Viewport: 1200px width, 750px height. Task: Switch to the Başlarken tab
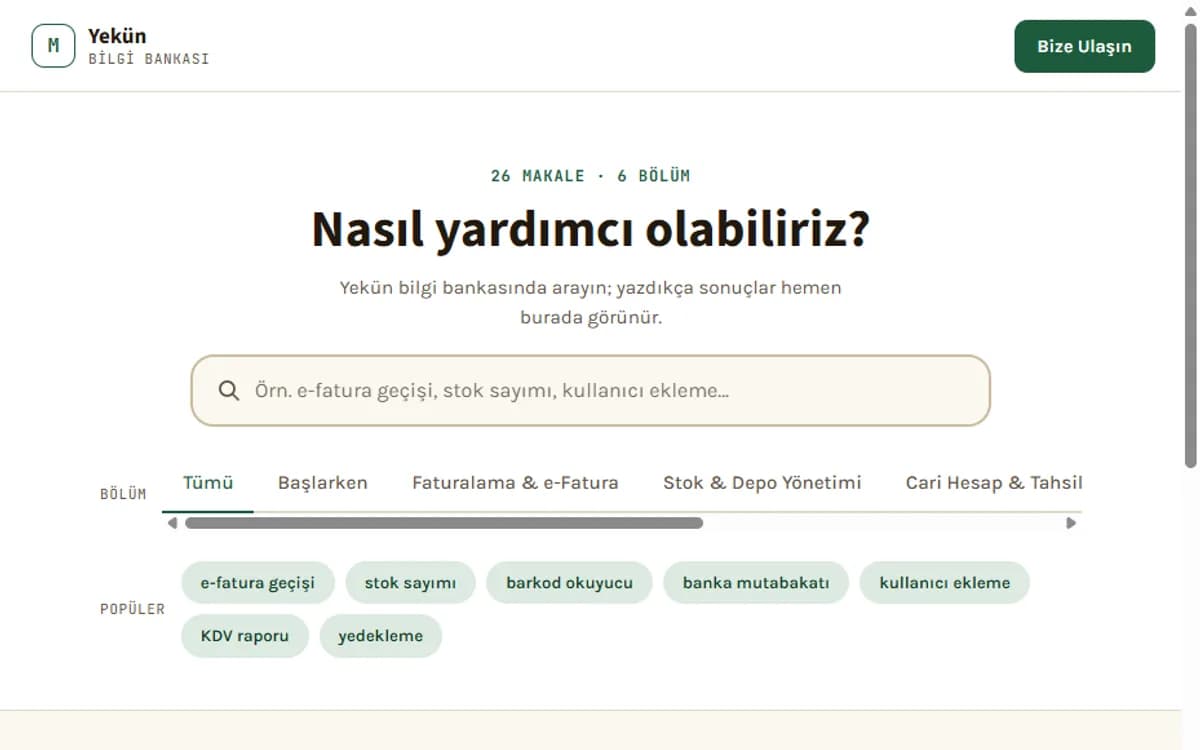(x=323, y=483)
